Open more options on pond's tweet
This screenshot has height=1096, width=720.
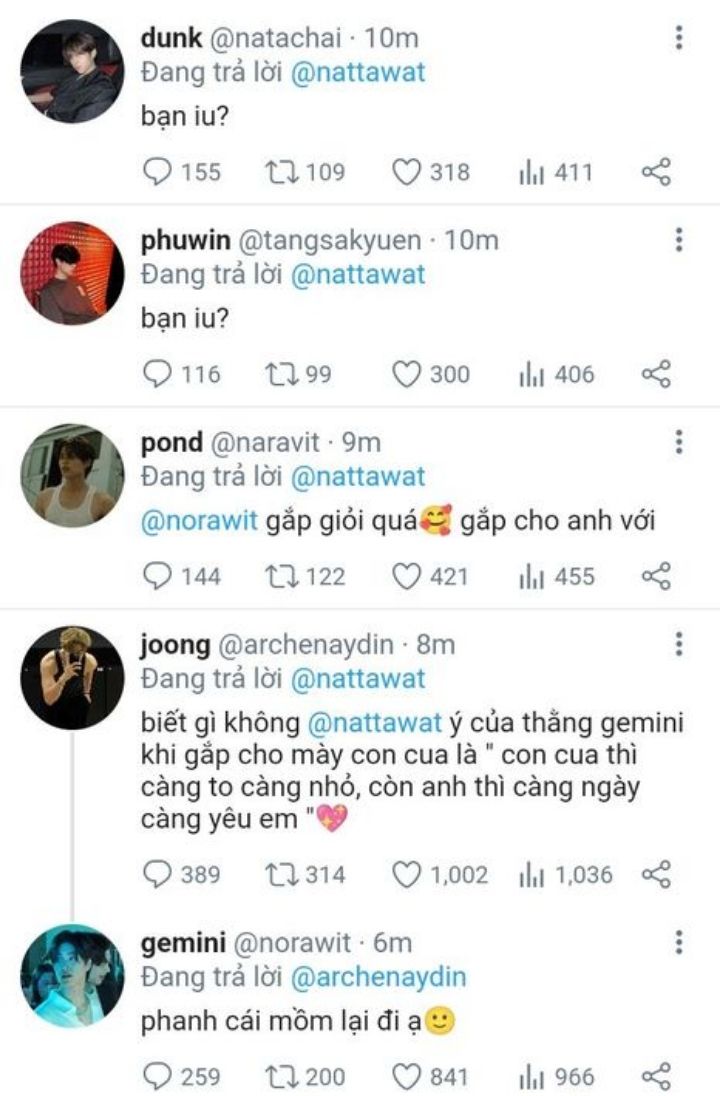coord(679,442)
